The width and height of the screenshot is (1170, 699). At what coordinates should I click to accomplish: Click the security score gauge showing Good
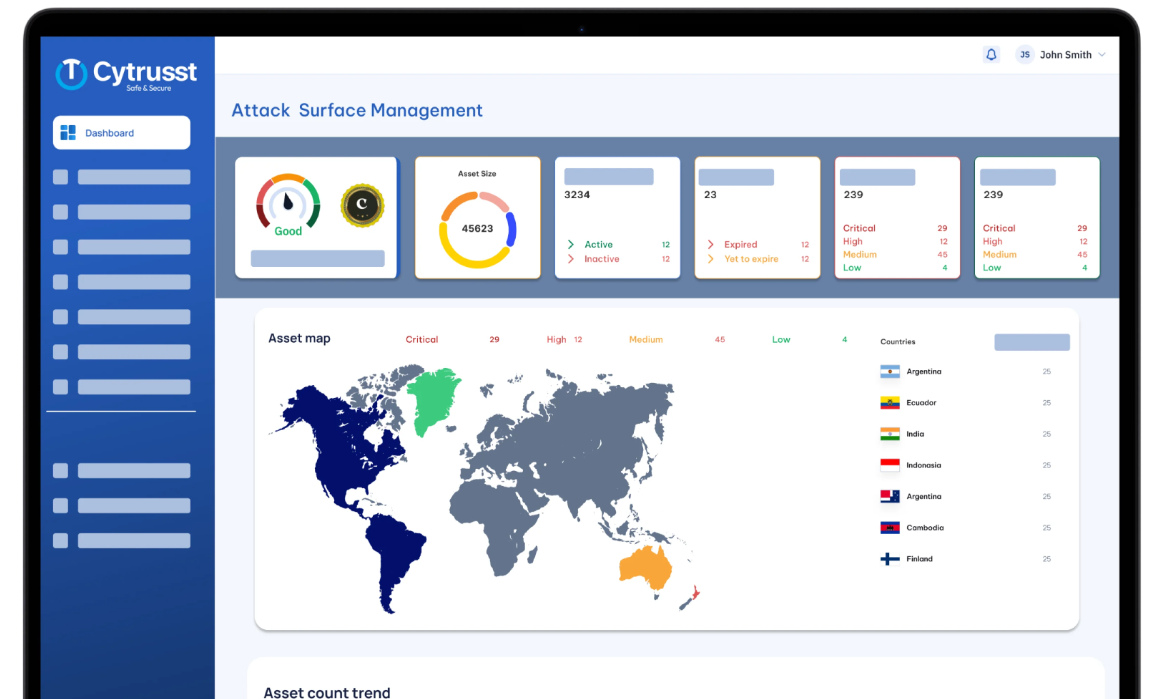(x=287, y=204)
